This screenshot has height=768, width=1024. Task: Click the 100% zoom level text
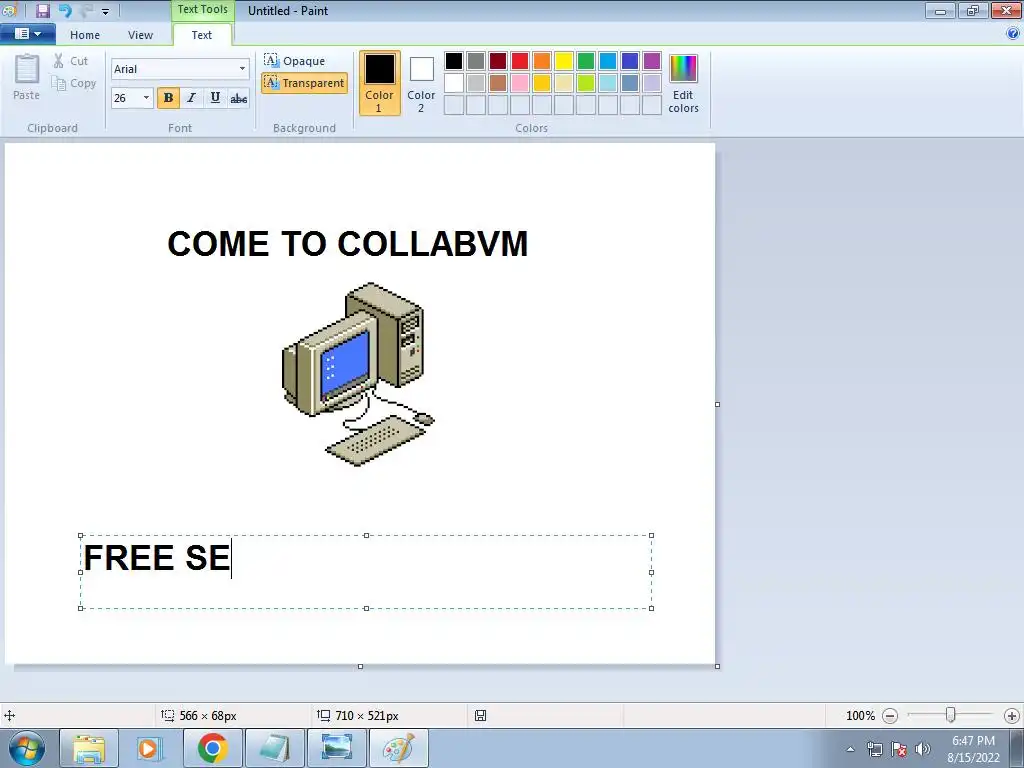pyautogui.click(x=860, y=716)
